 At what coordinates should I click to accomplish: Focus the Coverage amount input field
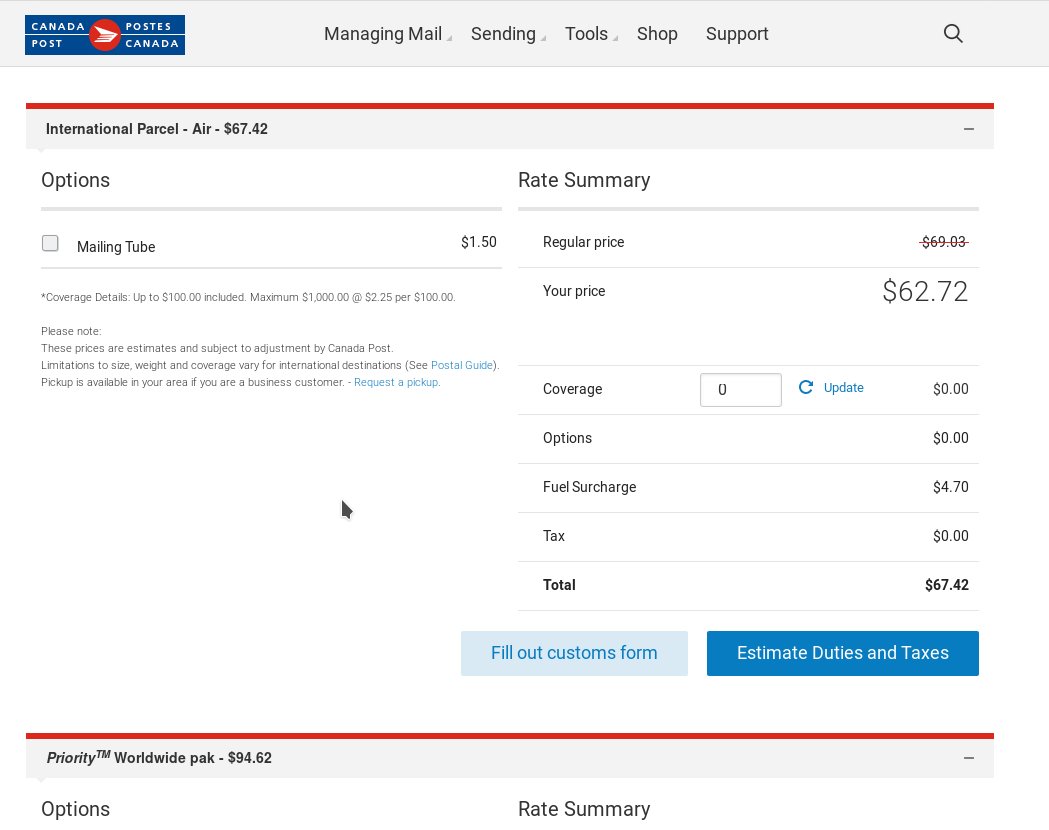(x=740, y=390)
